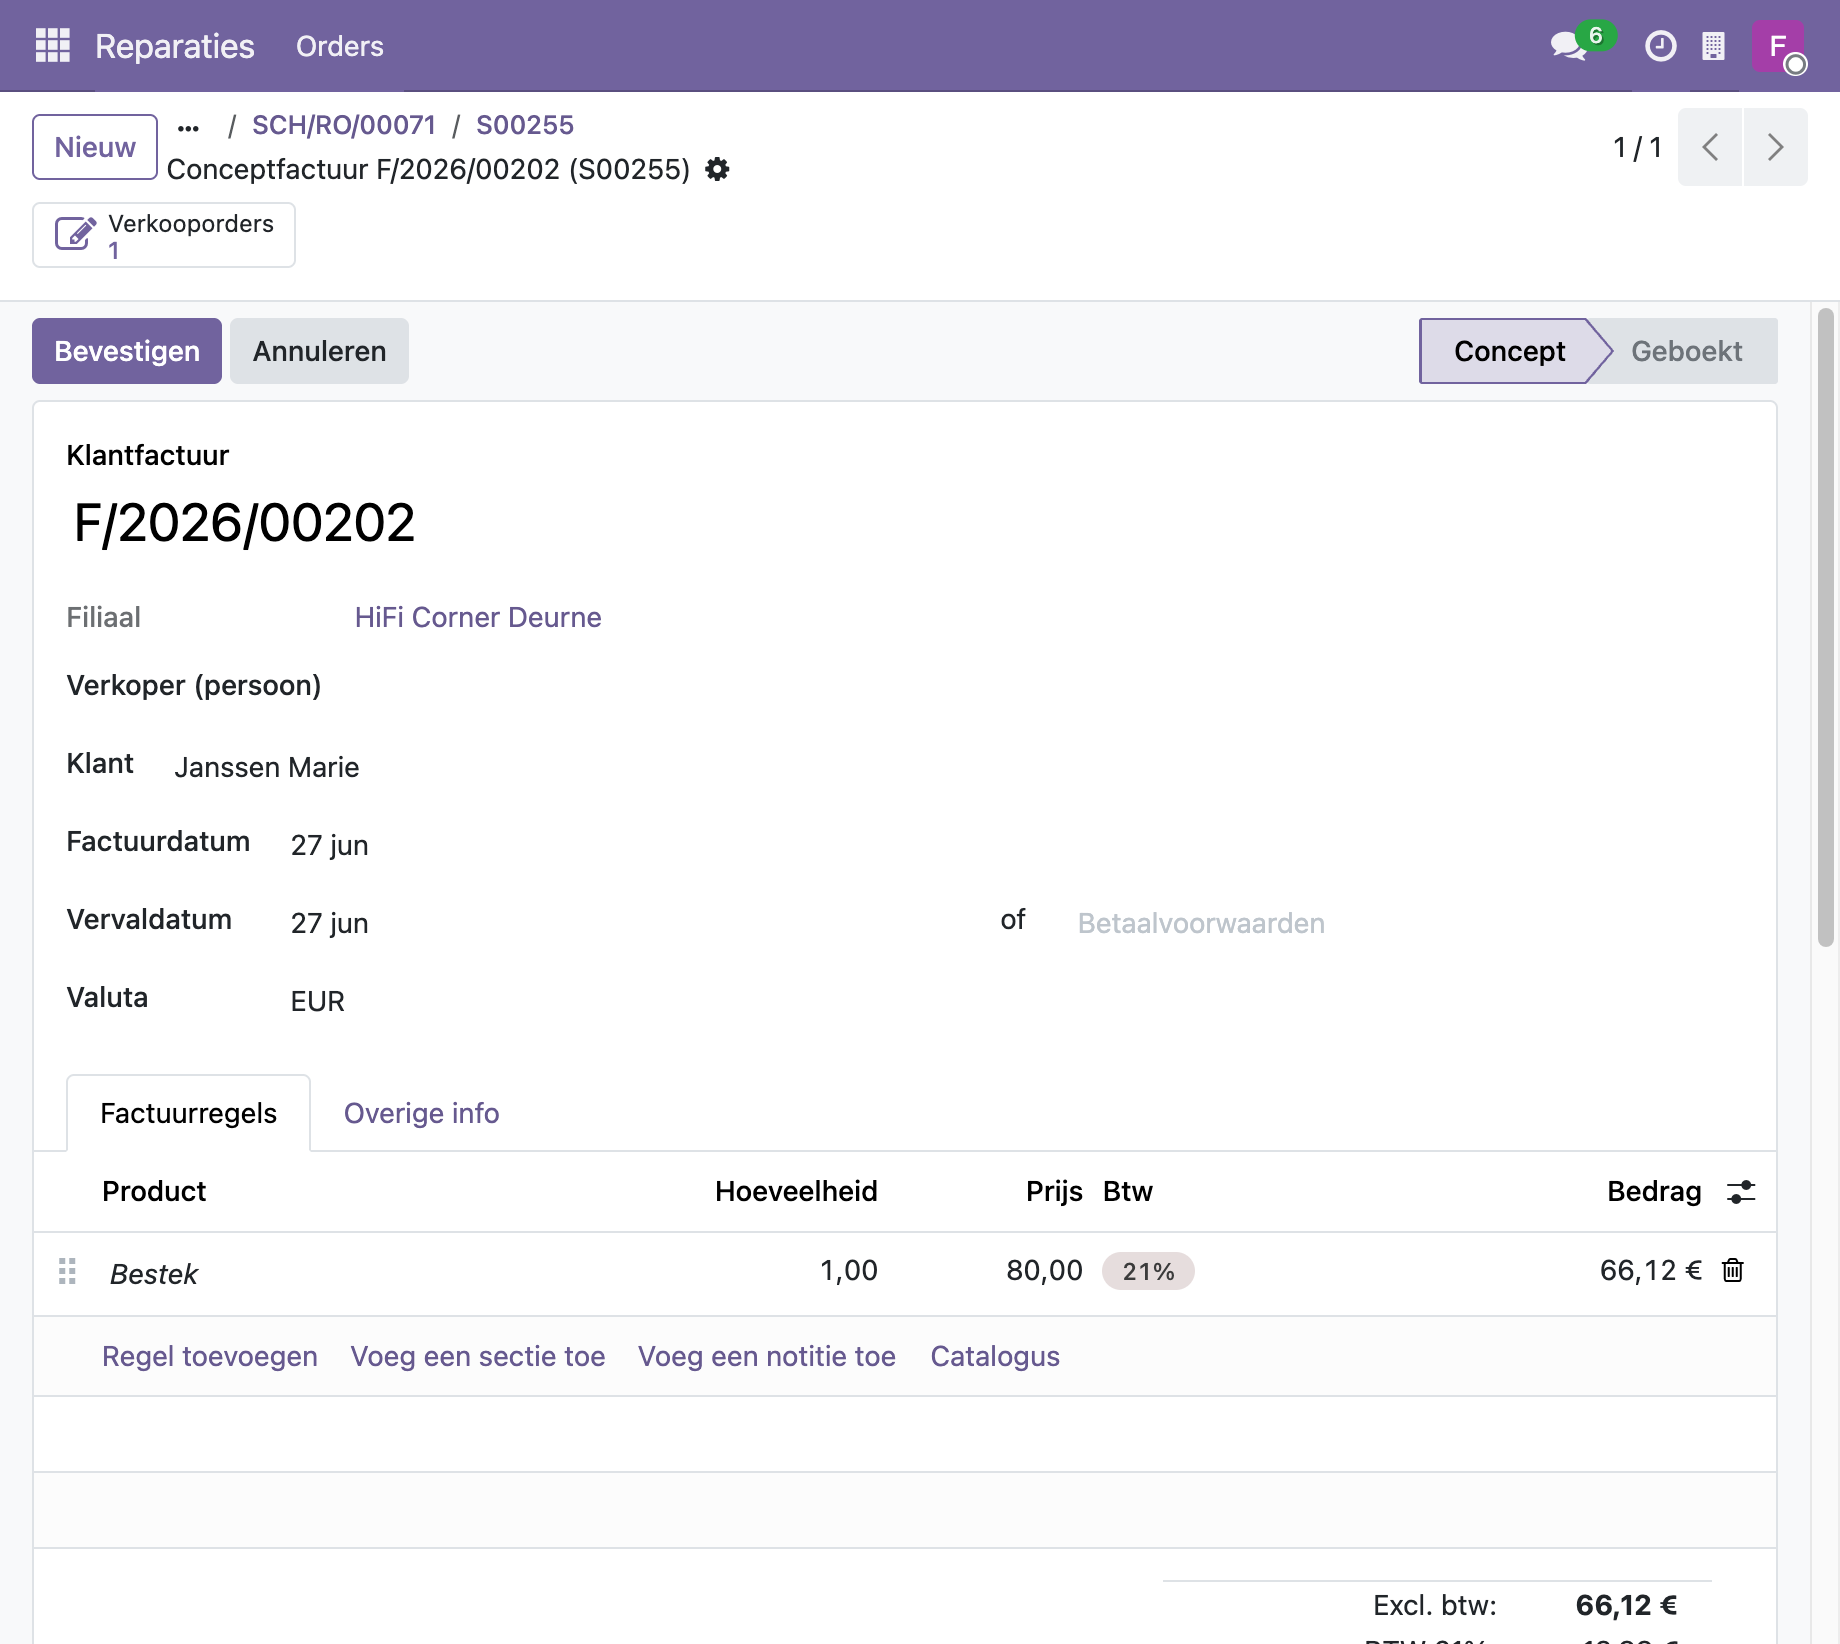
Task: Expand breadcrumb ellipsis menu
Action: tap(188, 128)
